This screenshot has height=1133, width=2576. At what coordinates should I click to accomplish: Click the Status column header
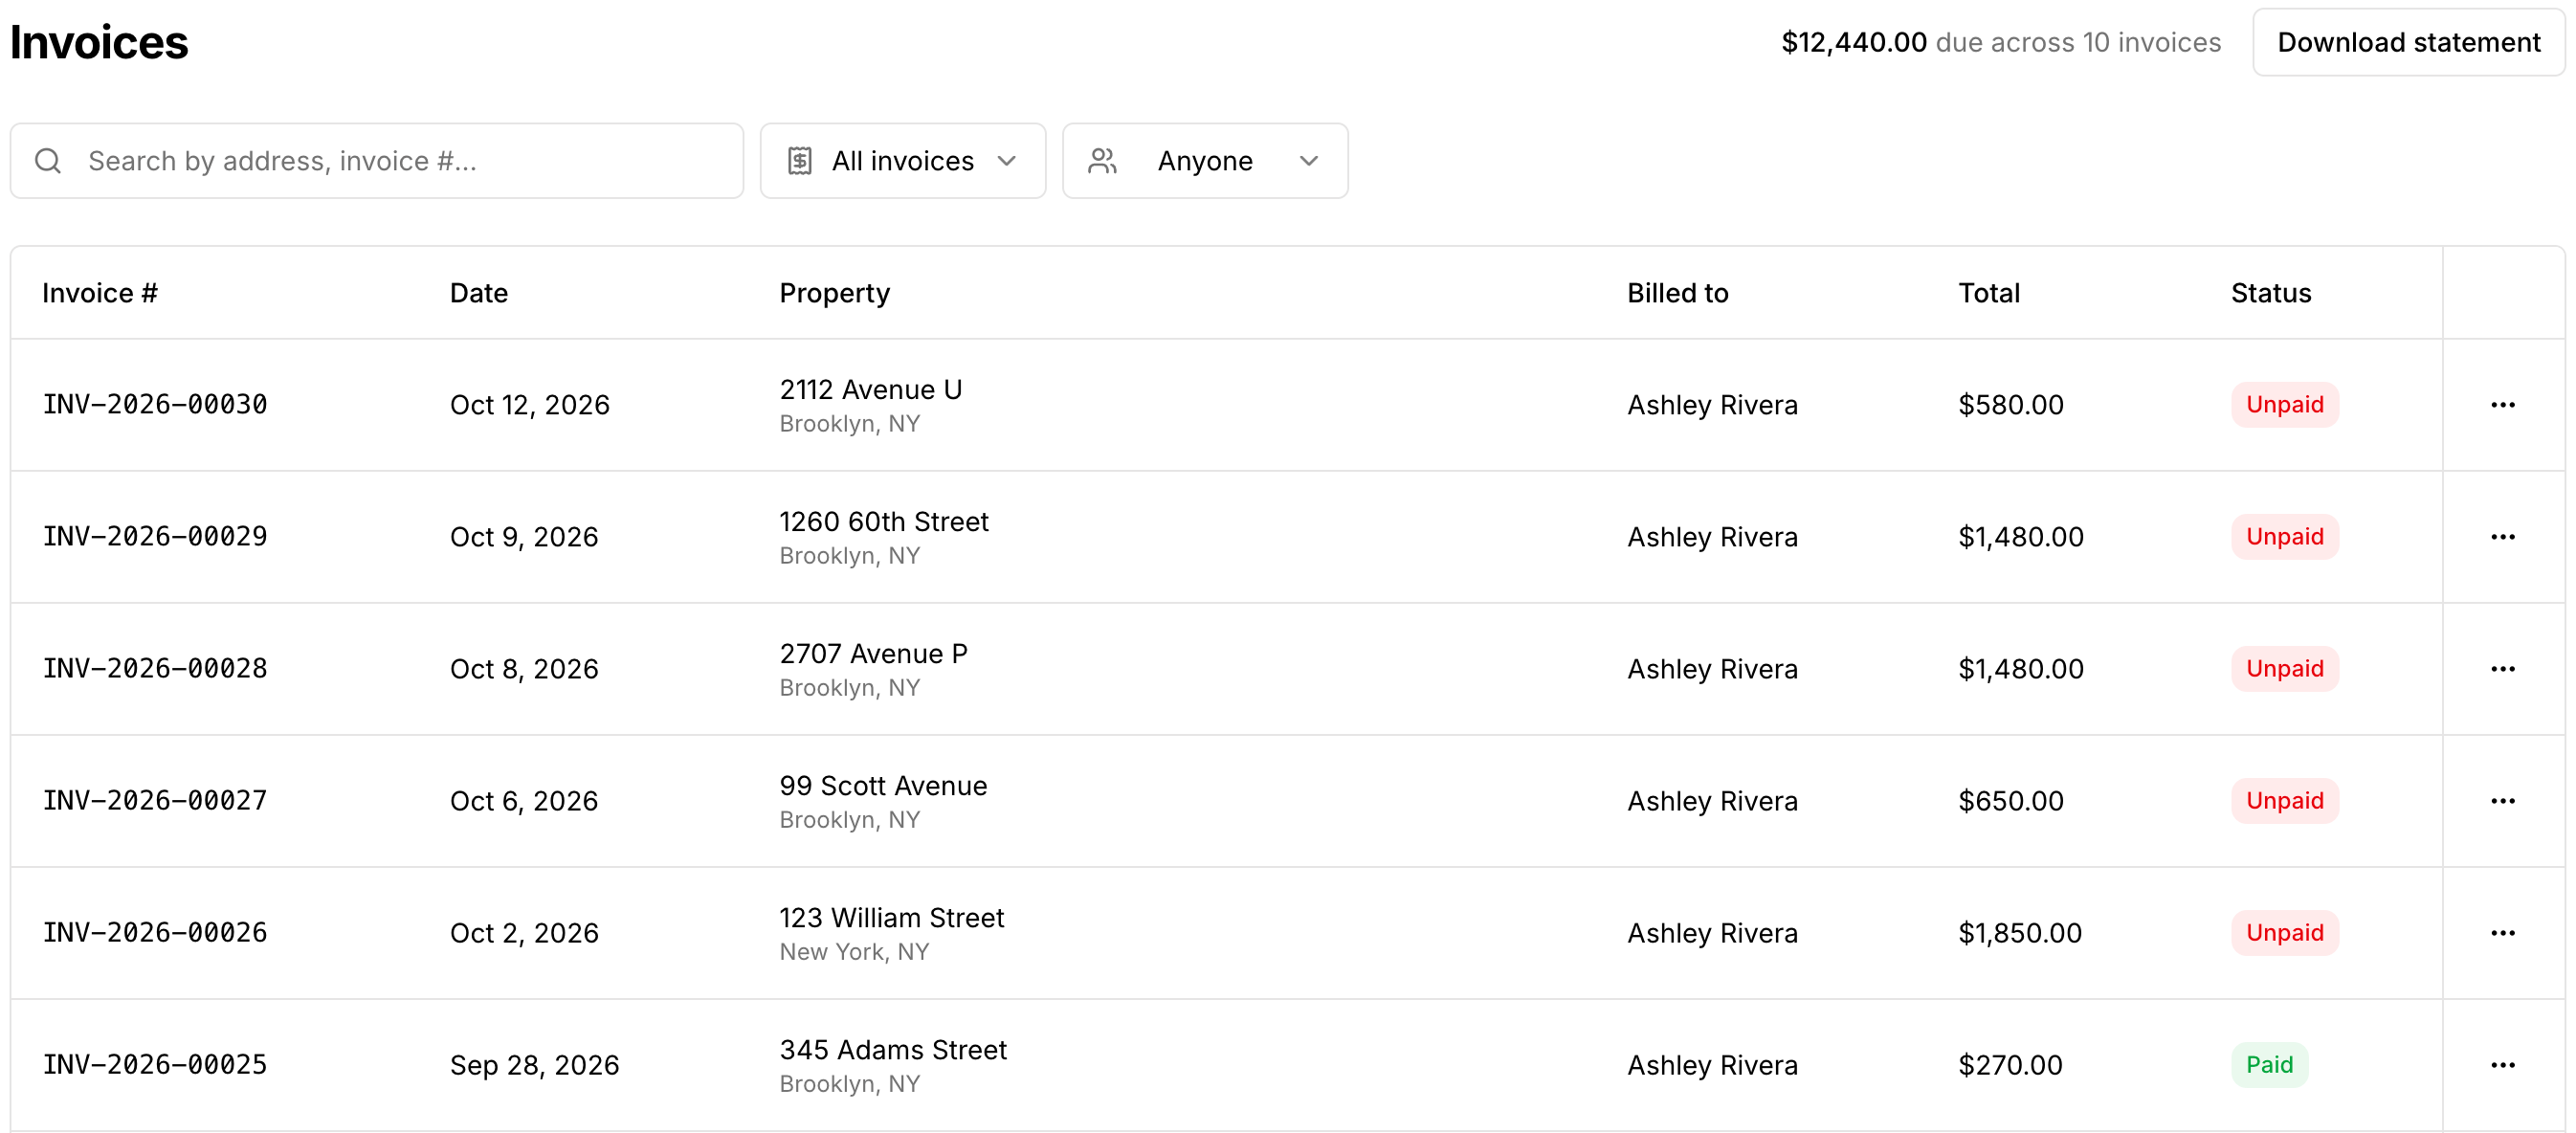pyautogui.click(x=2271, y=293)
